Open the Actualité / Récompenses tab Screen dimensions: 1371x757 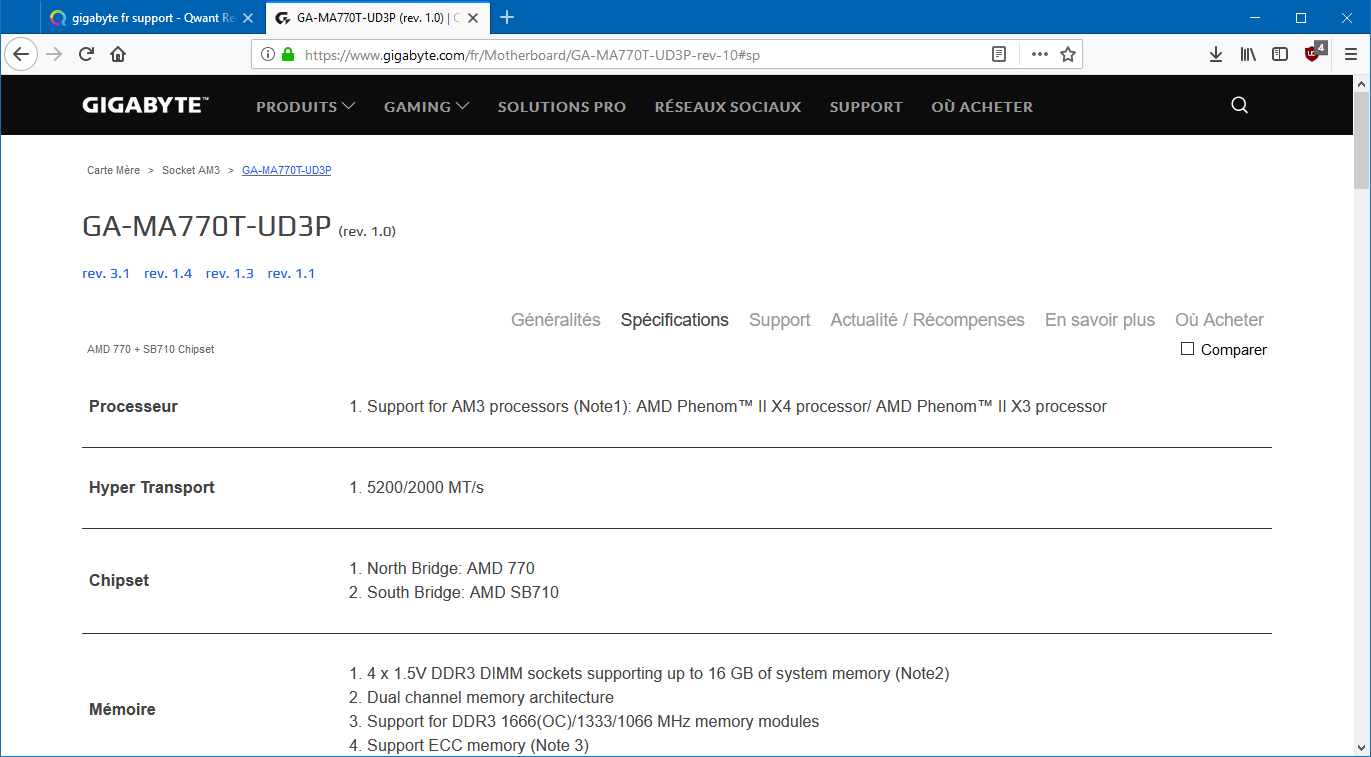928,320
